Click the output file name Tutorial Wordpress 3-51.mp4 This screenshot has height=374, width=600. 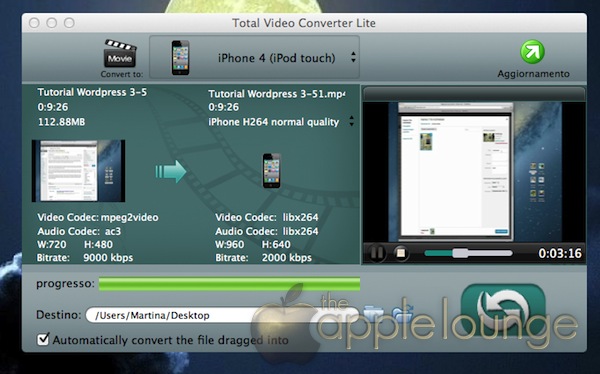point(276,94)
